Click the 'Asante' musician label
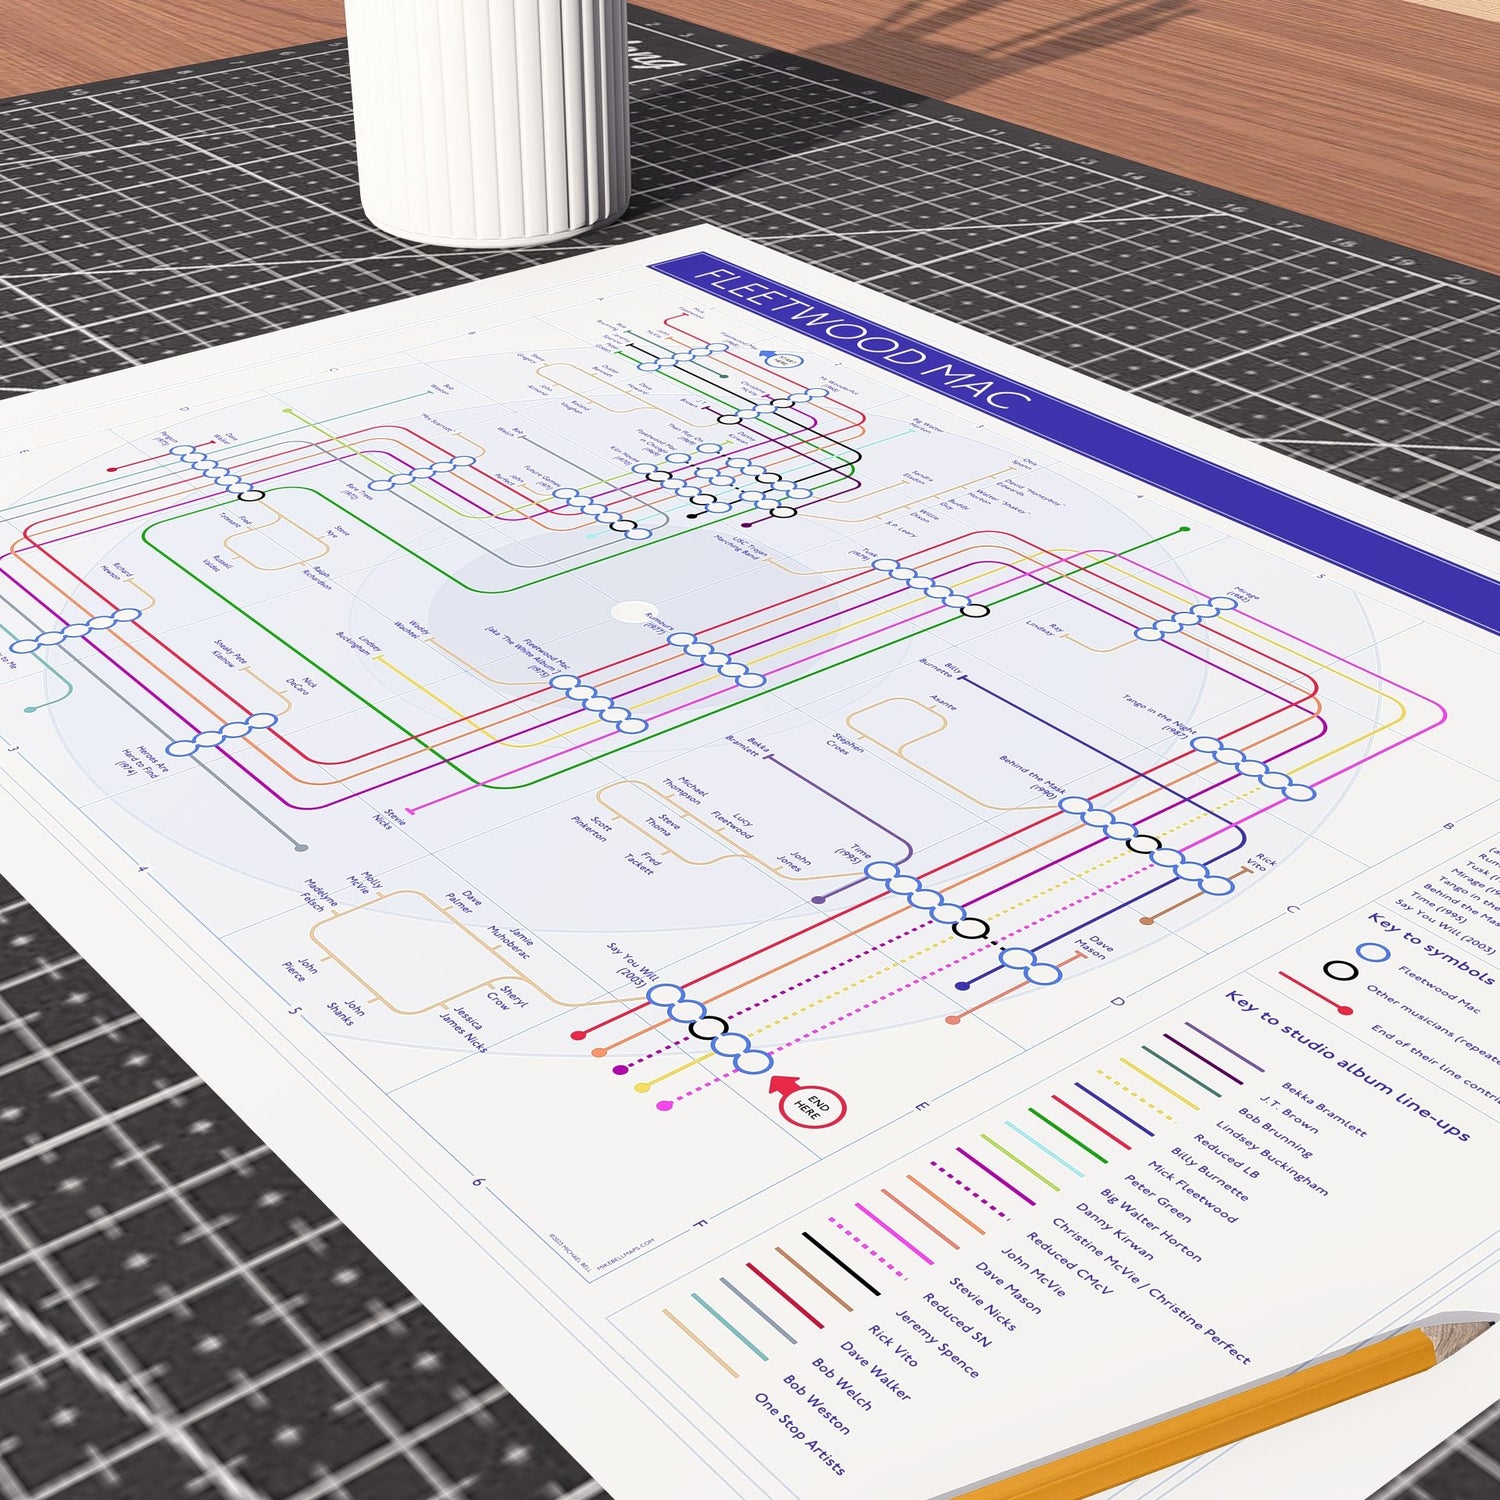The height and width of the screenshot is (1500, 1500). pyautogui.click(x=943, y=701)
